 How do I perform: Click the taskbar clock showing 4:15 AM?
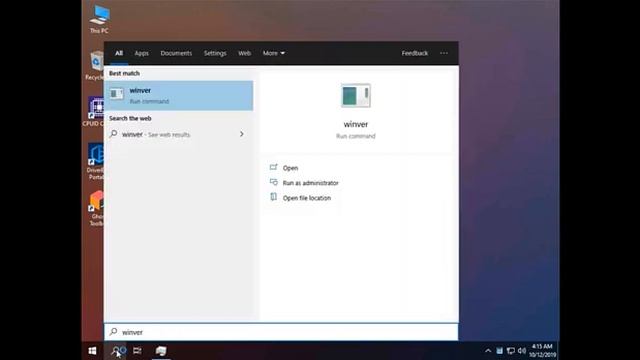(542, 351)
